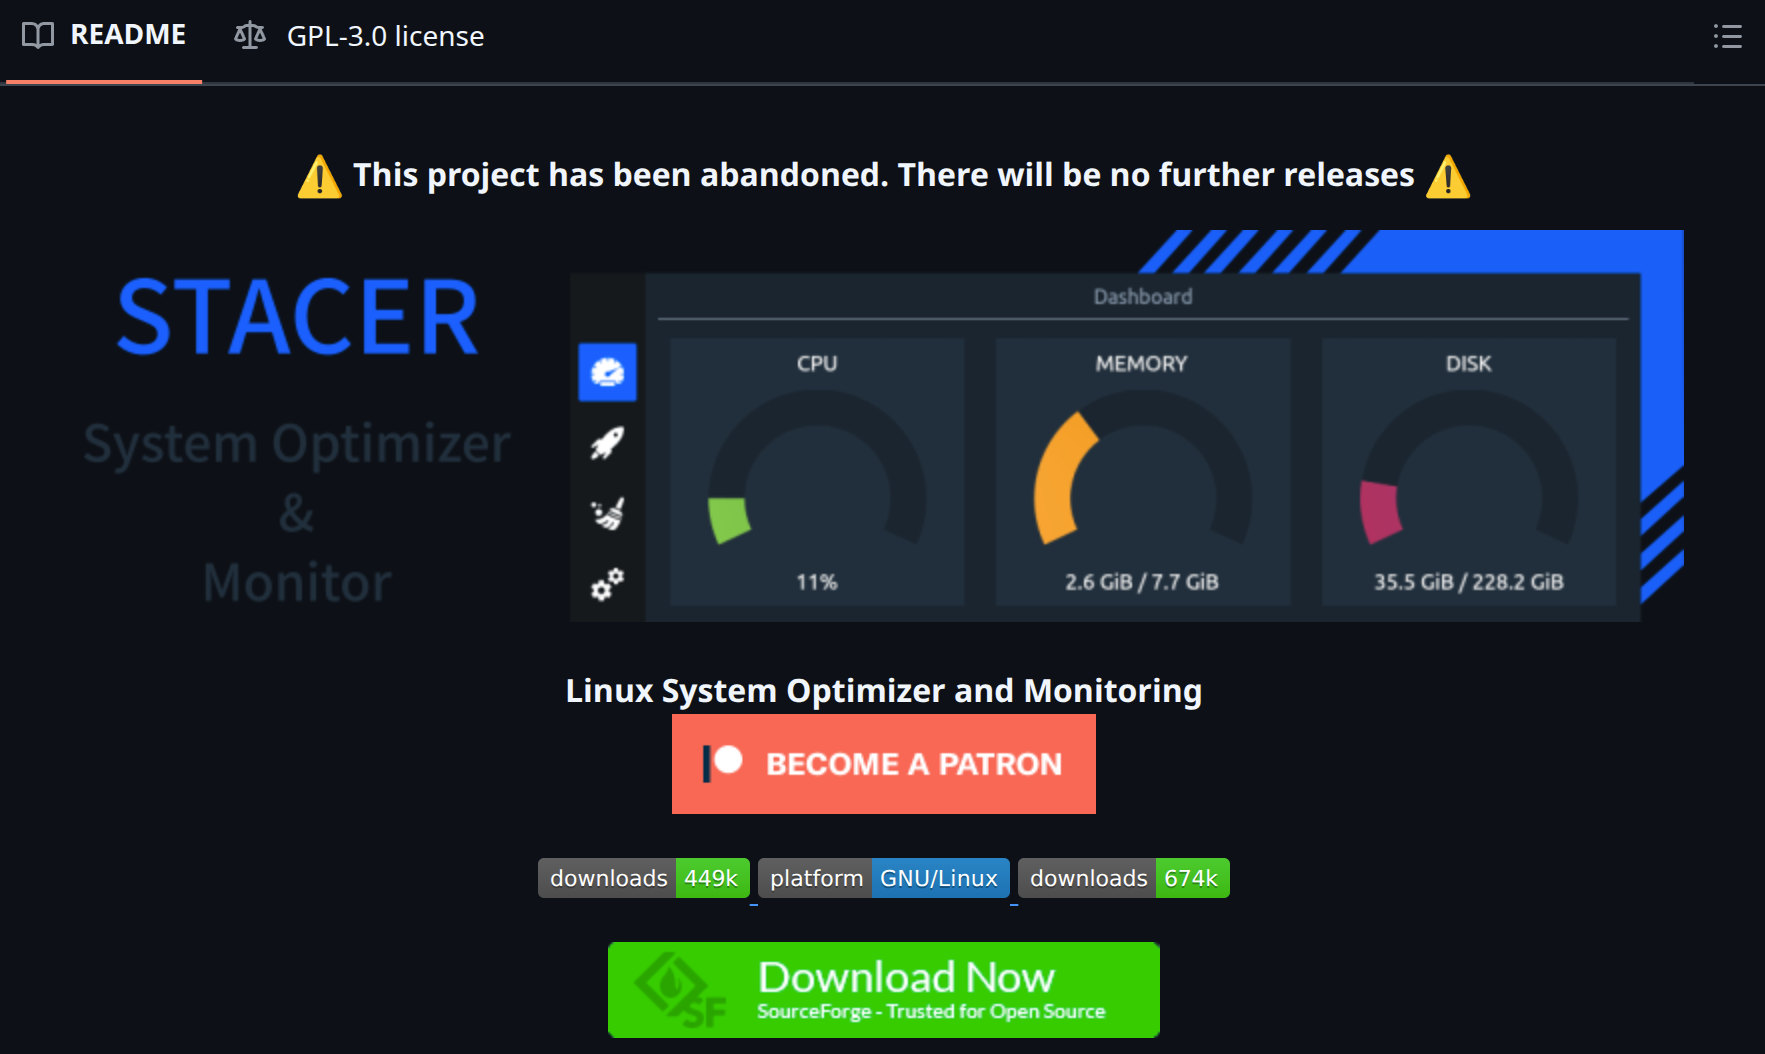
Task: Click the Download Now SourceForge button
Action: coord(883,989)
